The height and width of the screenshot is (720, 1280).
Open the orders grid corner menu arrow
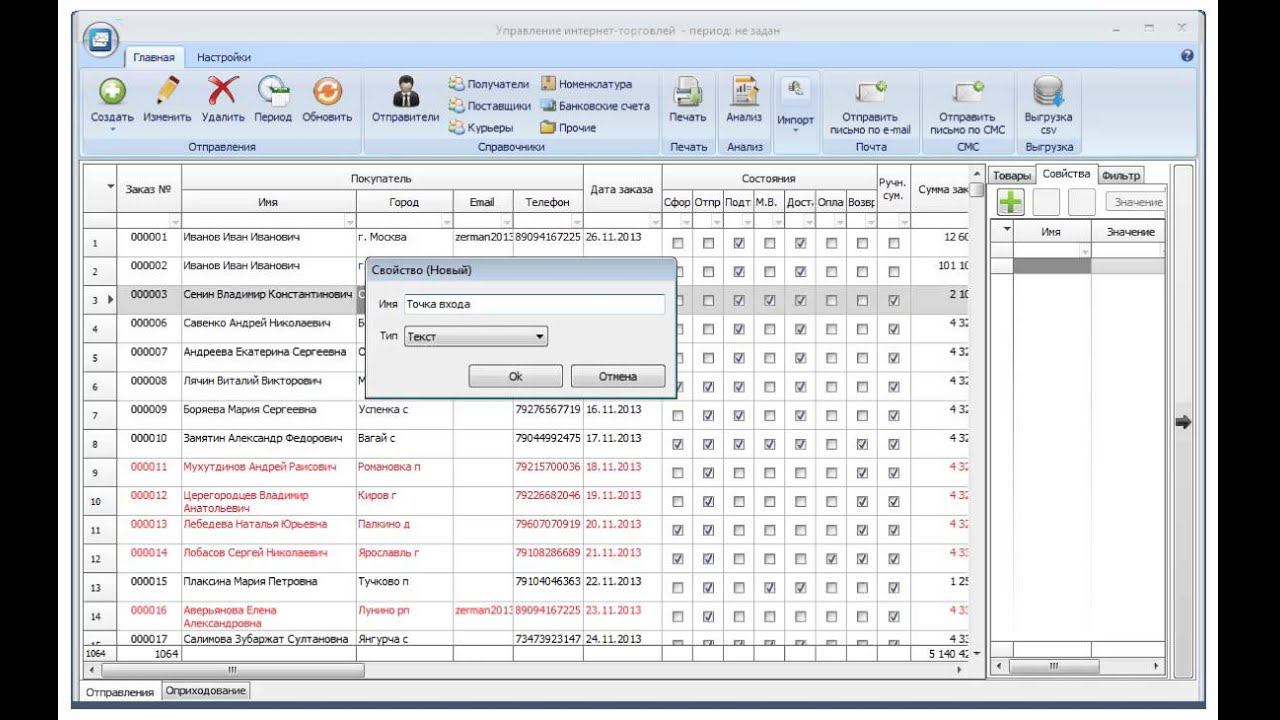pos(111,187)
